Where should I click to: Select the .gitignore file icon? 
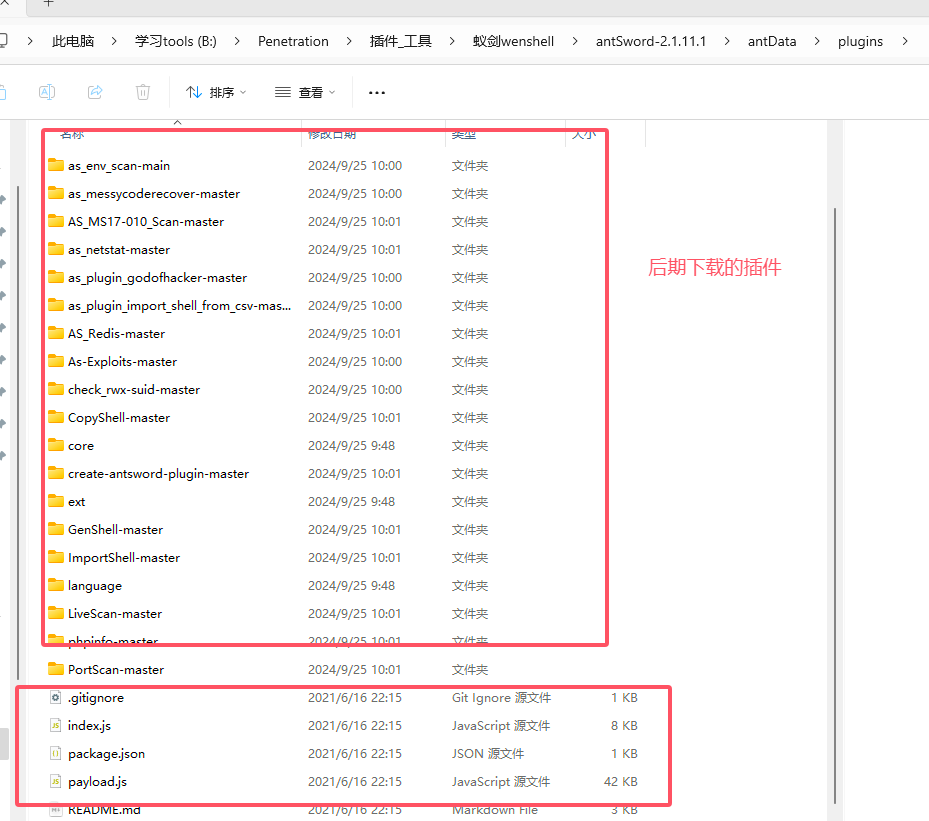(56, 698)
